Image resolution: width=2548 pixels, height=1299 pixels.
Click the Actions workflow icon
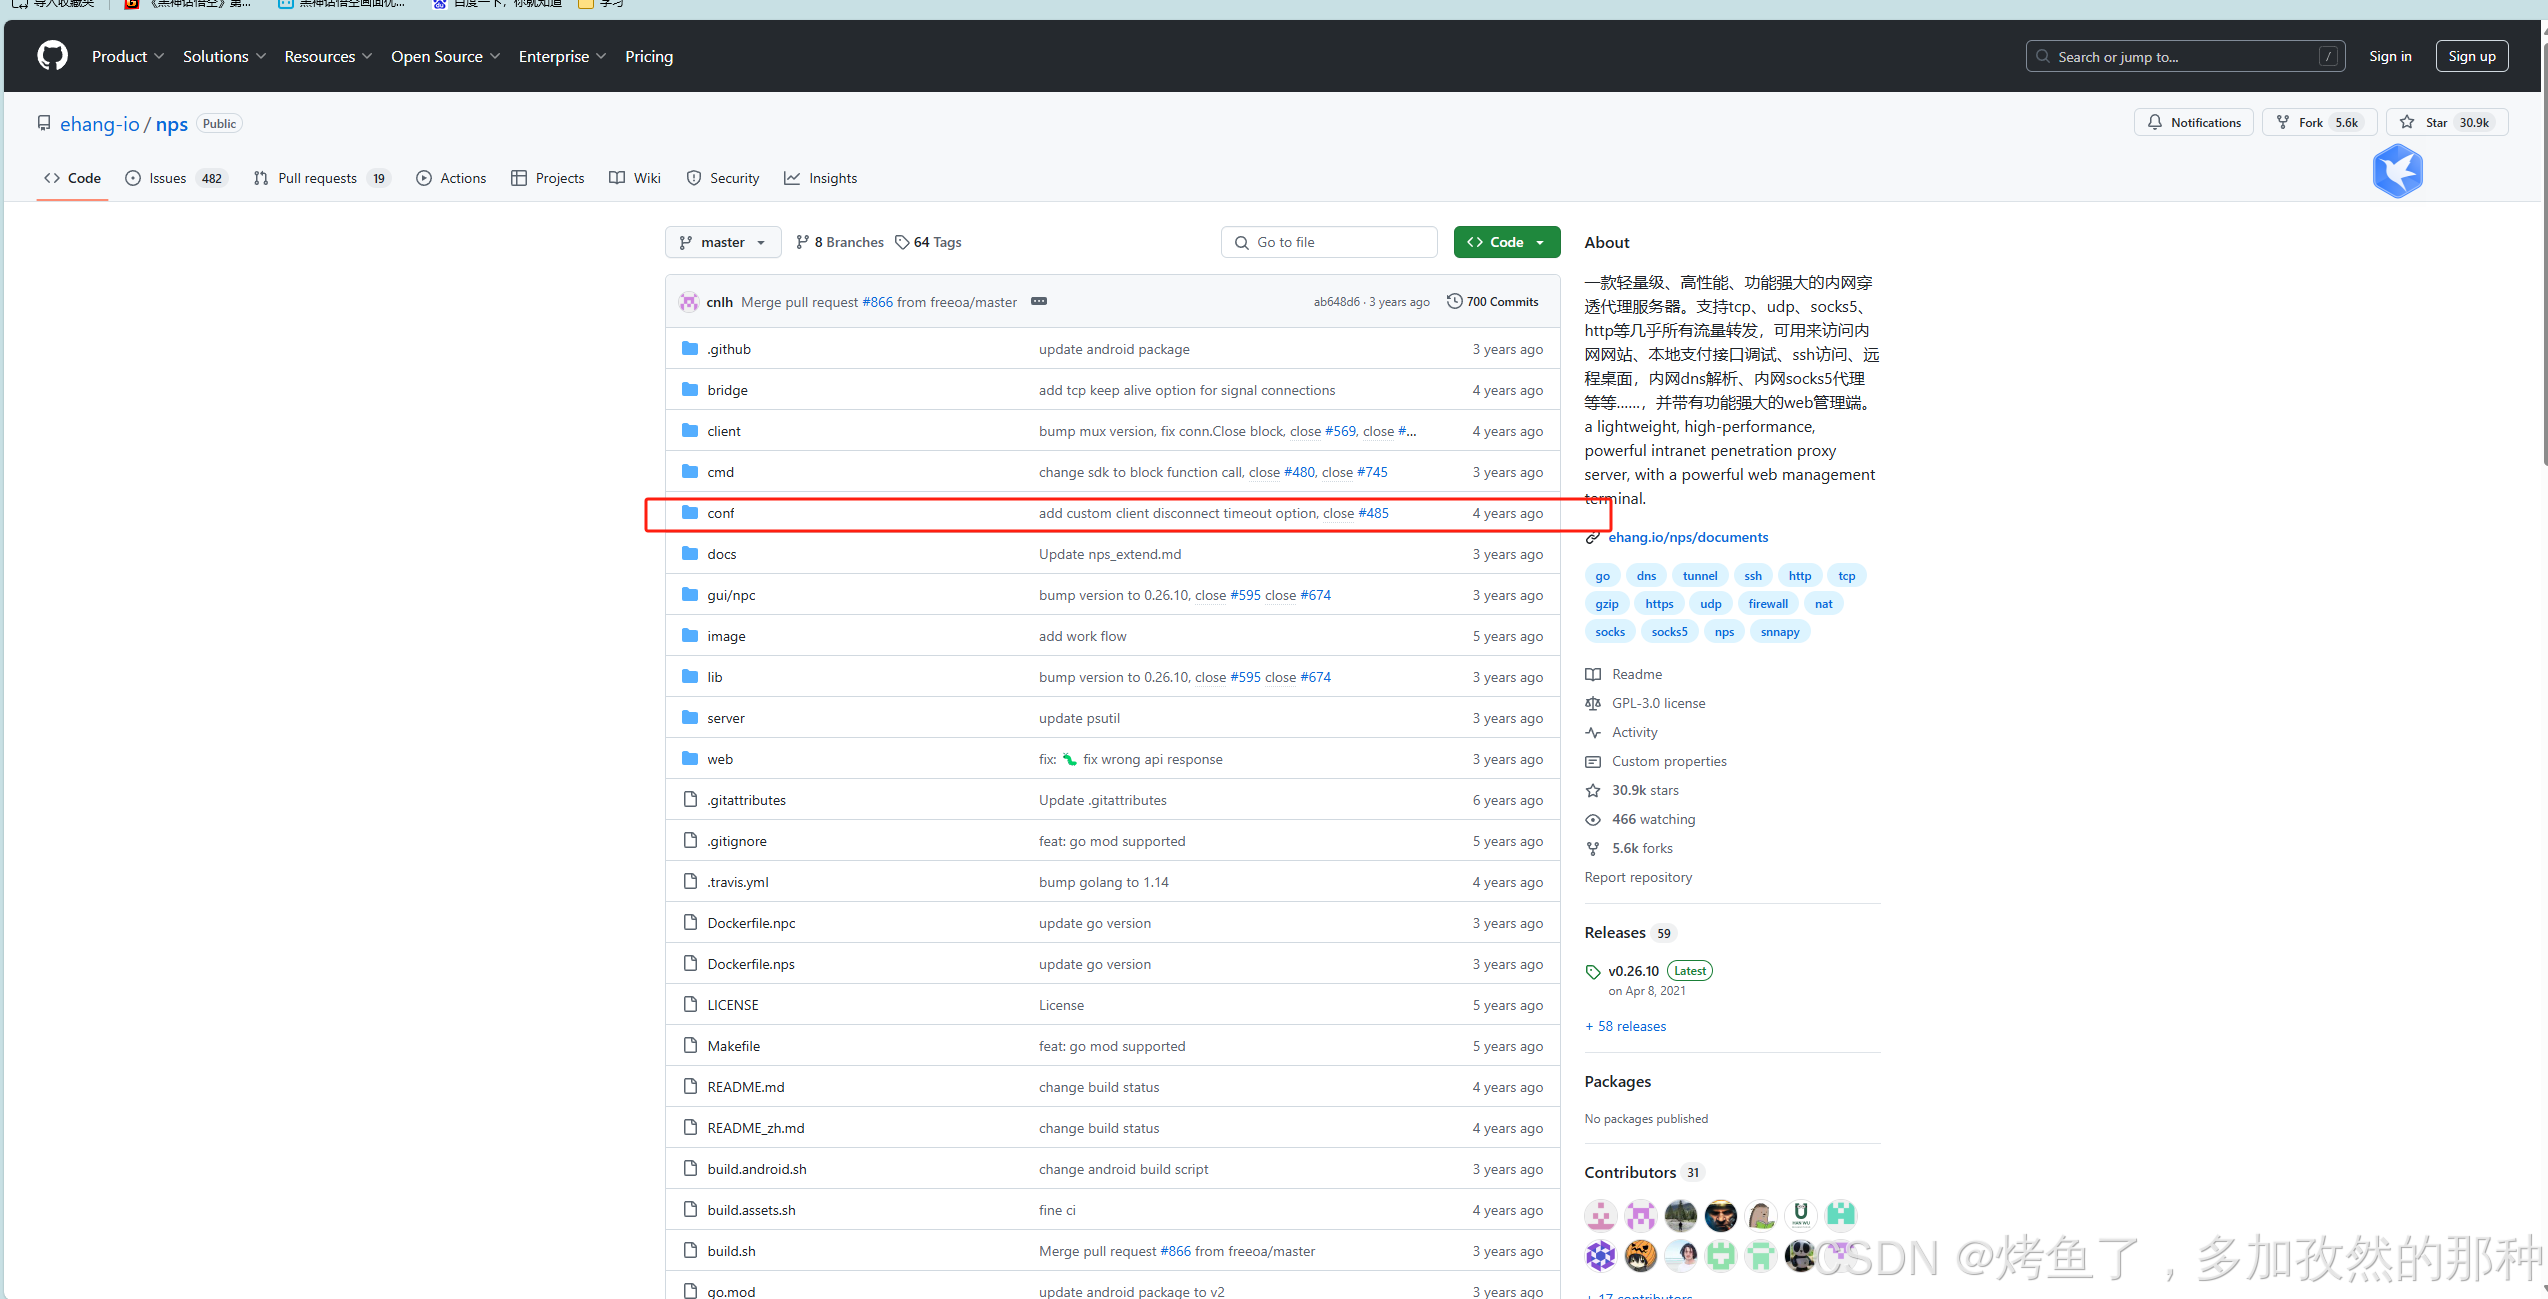[x=424, y=178]
